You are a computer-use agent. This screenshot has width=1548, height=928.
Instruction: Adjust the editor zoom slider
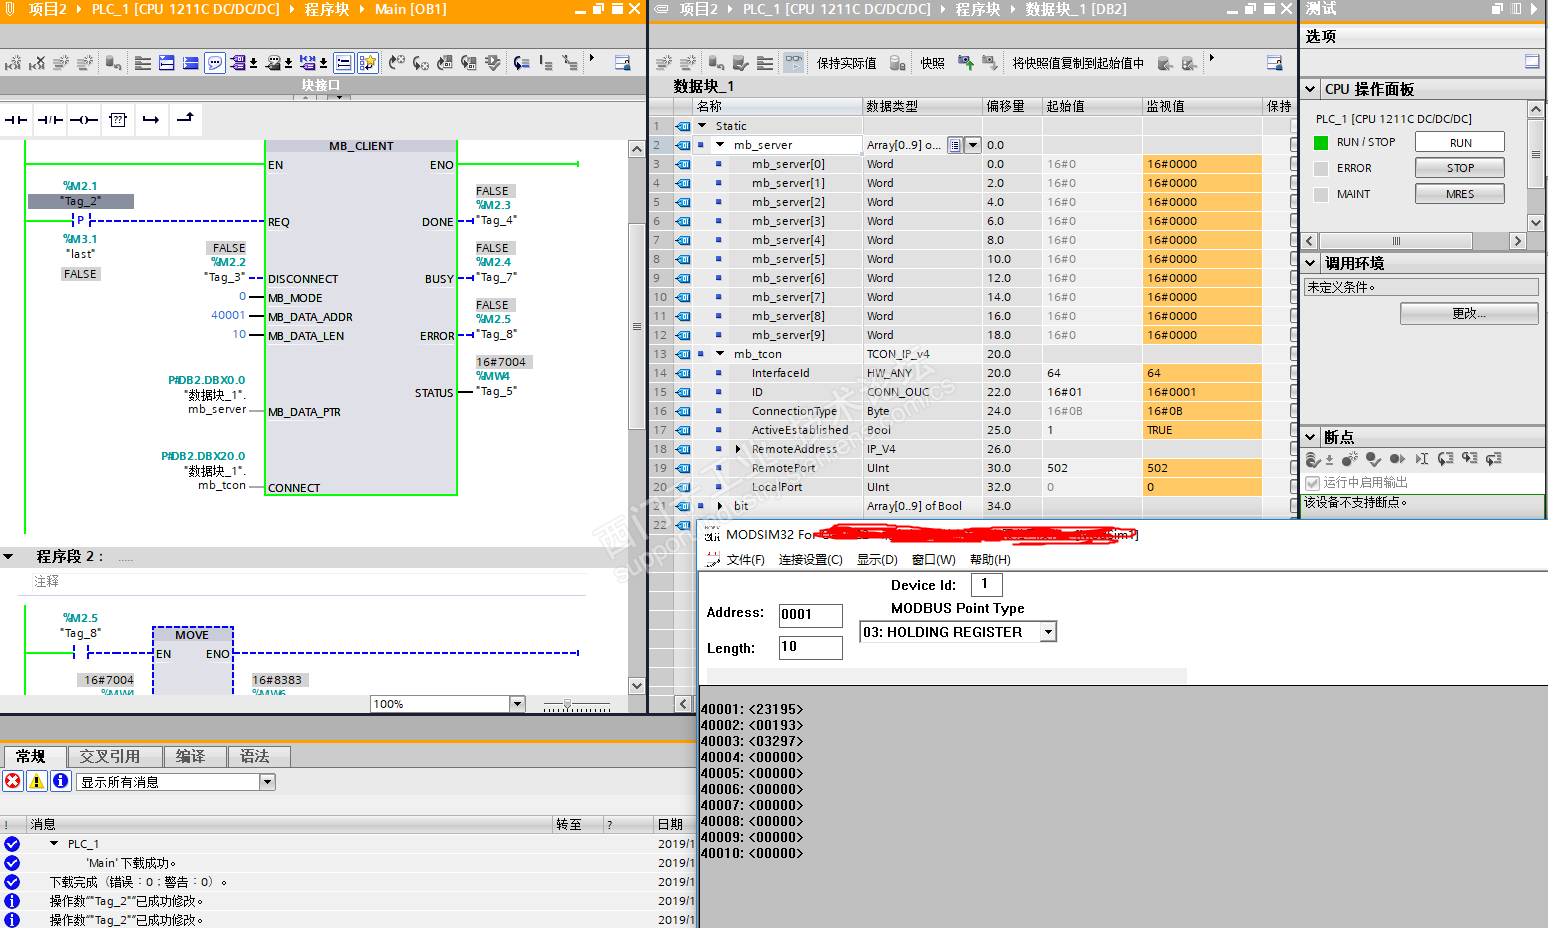(x=568, y=705)
